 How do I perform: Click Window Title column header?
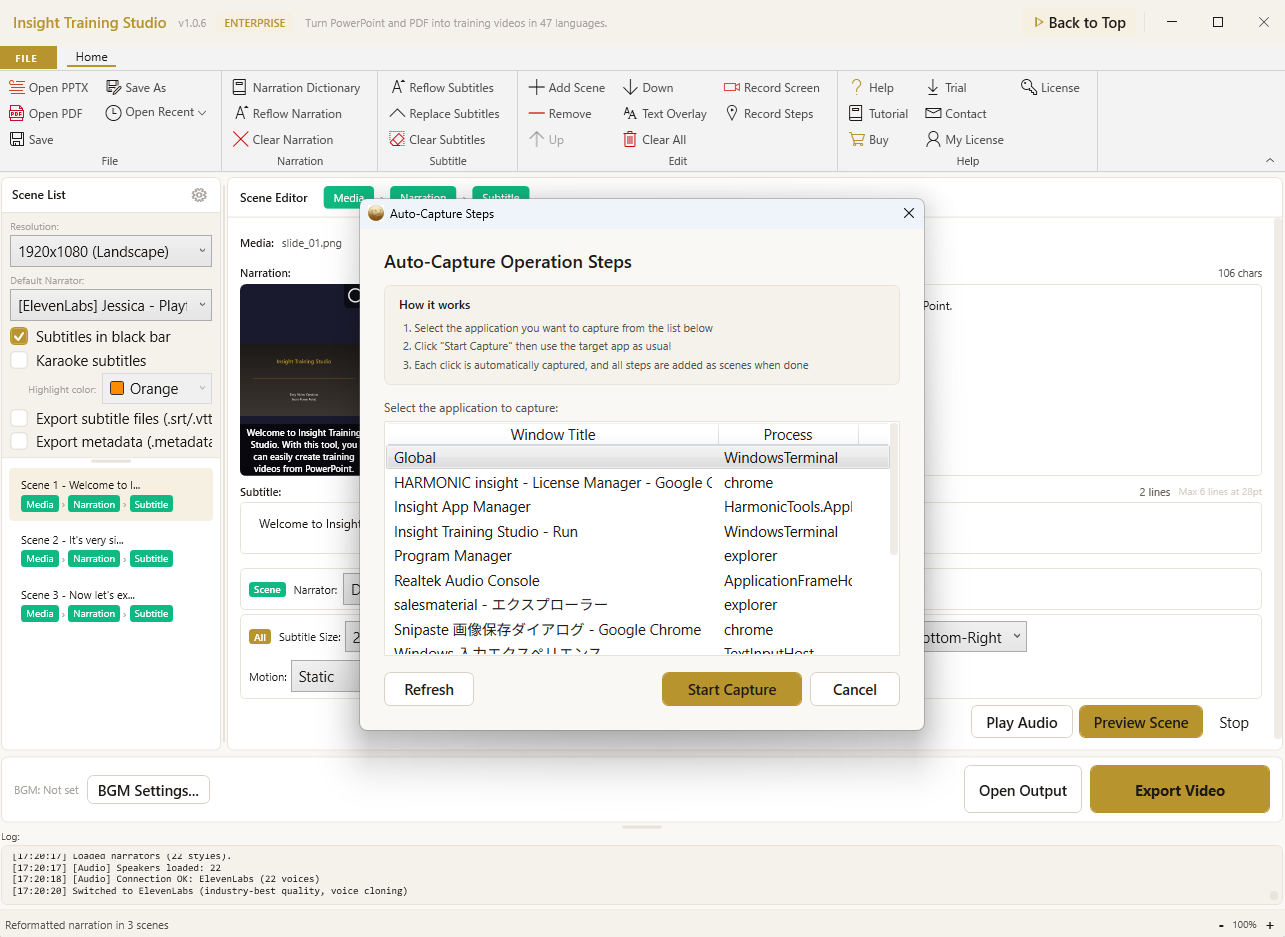[552, 434]
